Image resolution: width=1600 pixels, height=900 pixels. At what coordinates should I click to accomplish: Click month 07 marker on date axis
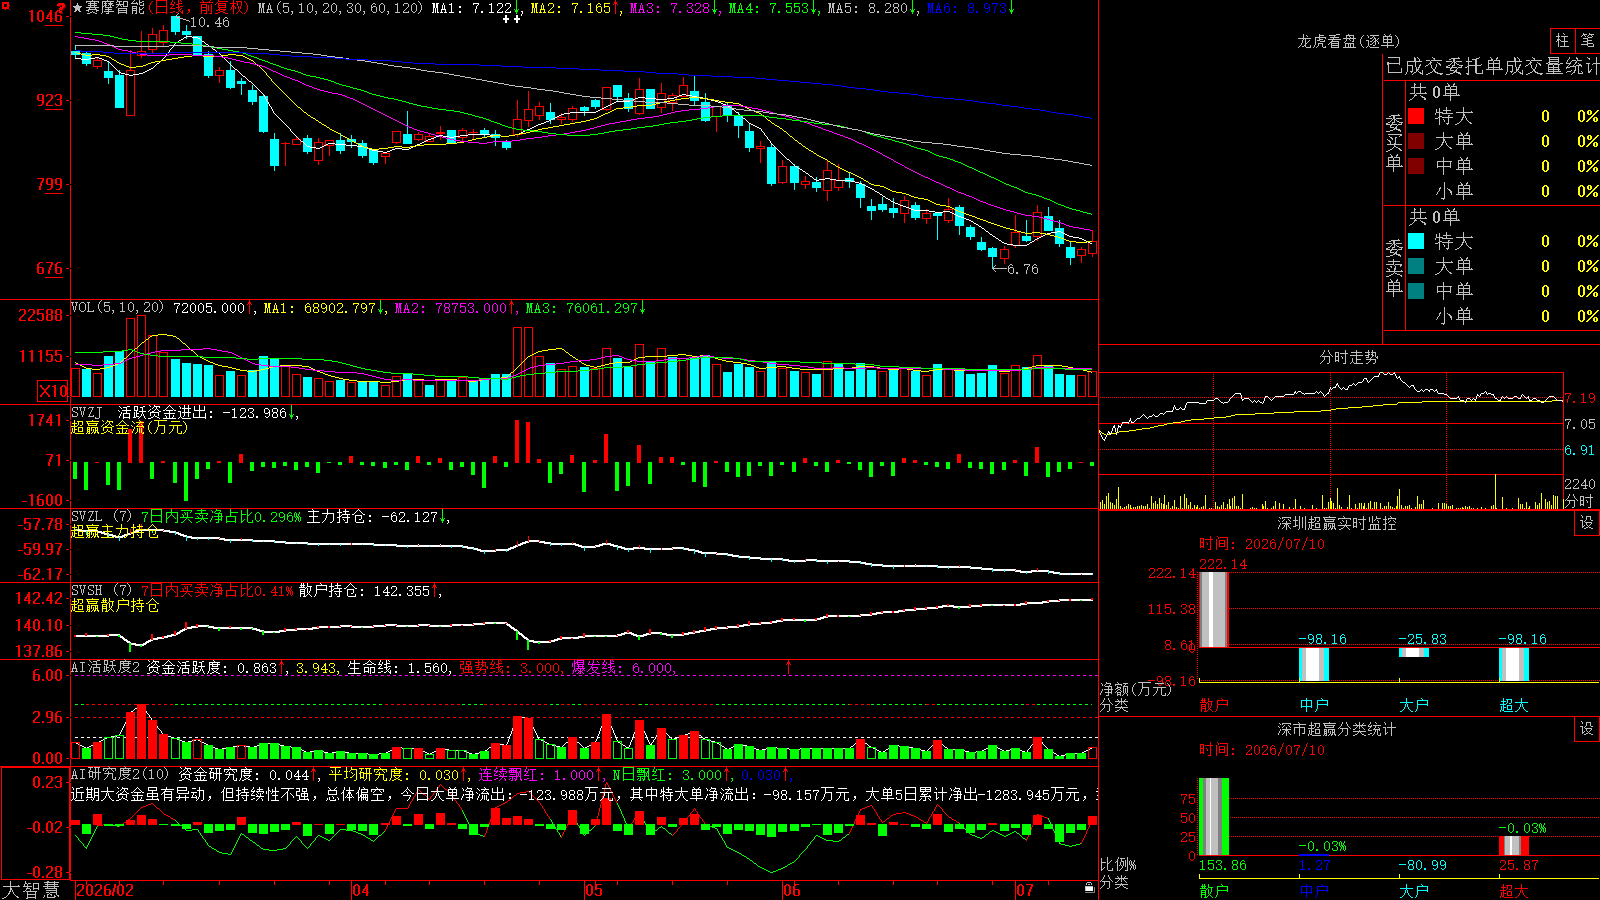1025,890
